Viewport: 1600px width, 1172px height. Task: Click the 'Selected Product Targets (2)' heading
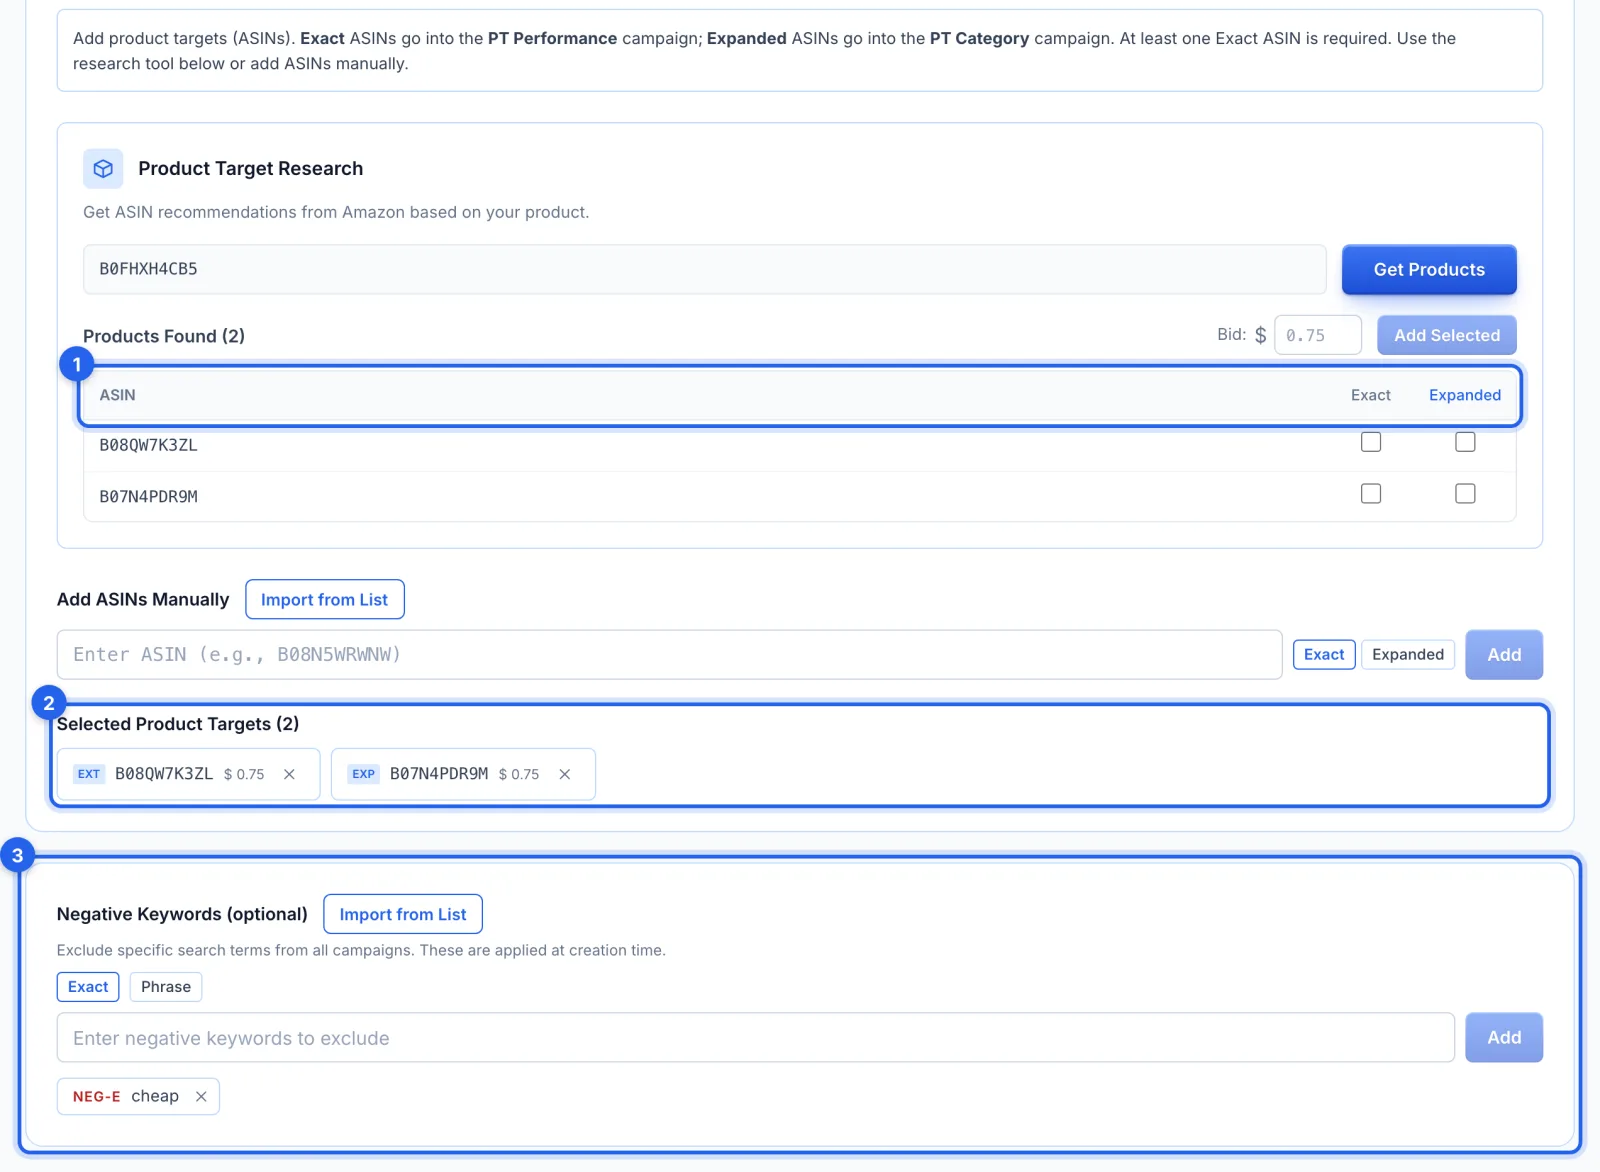[x=178, y=724]
